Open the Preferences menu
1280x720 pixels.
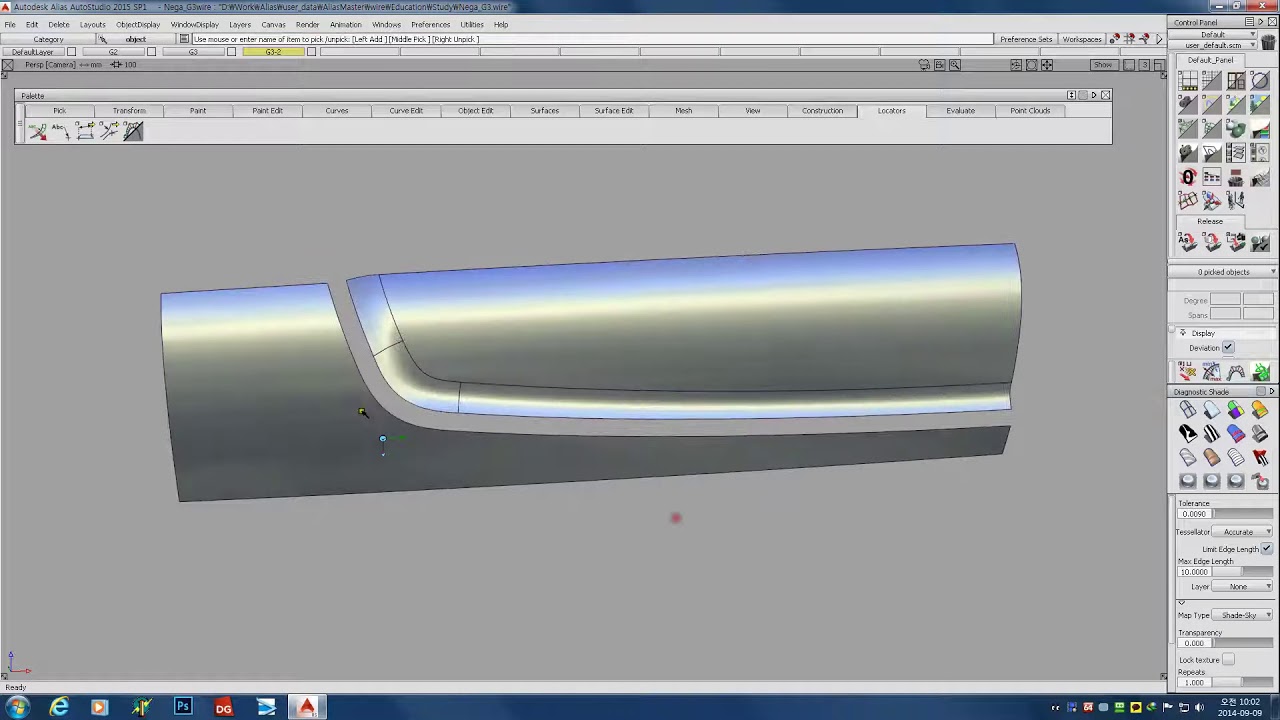click(430, 24)
